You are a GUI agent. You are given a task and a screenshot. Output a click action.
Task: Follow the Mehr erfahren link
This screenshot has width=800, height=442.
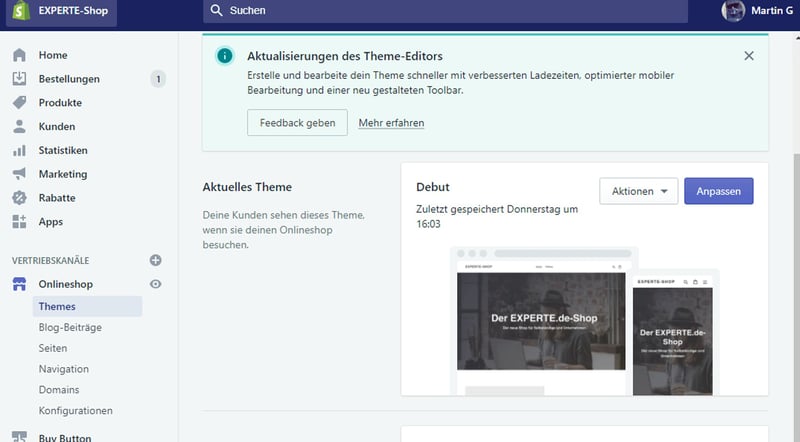391,123
